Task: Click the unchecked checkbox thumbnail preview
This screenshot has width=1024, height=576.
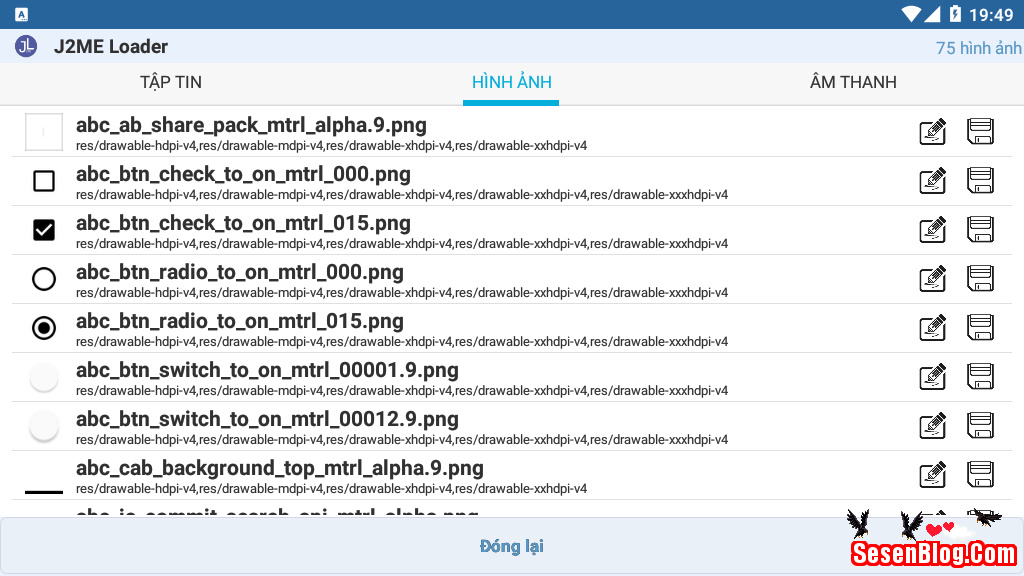Action: pos(44,181)
